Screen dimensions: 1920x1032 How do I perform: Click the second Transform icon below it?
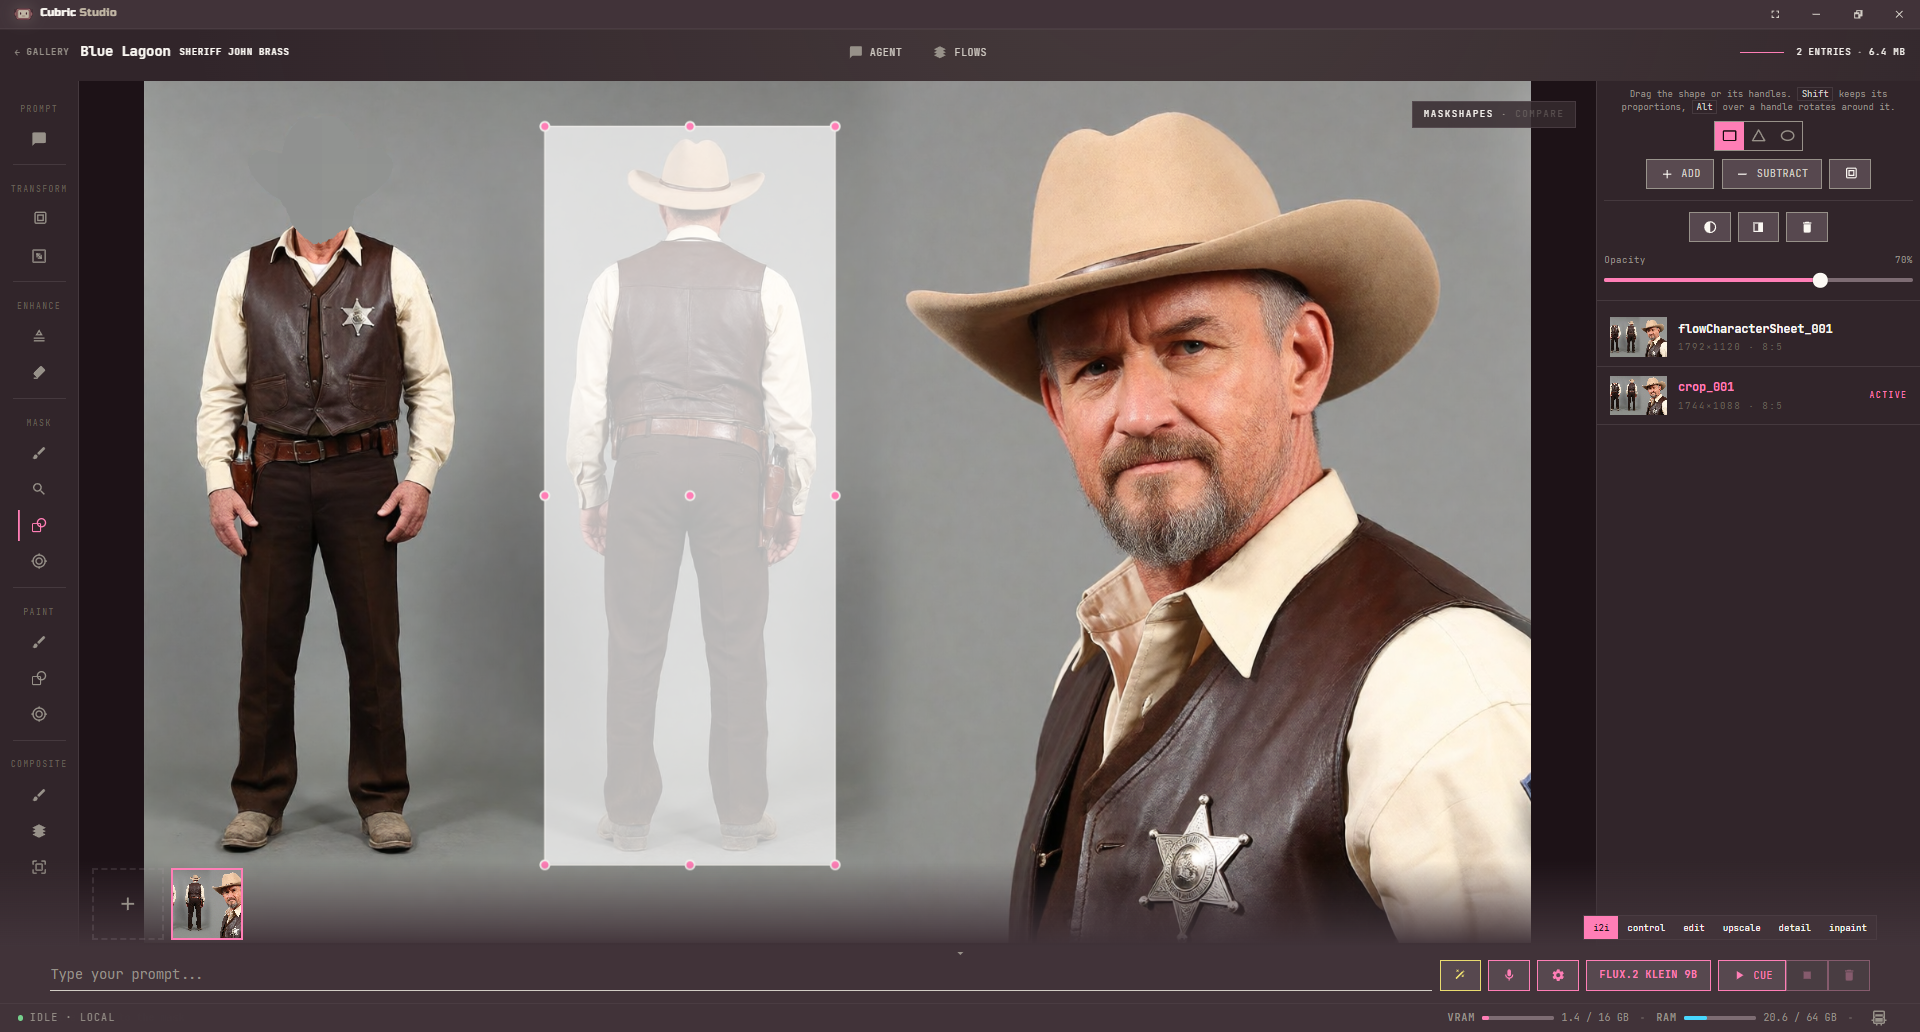point(40,256)
